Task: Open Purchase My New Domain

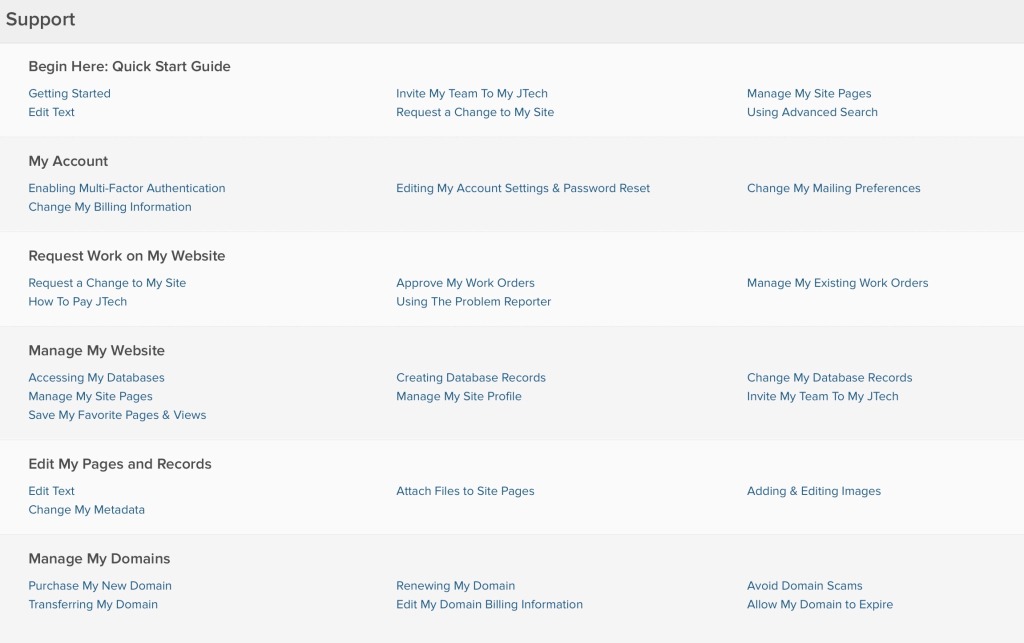Action: tap(100, 586)
